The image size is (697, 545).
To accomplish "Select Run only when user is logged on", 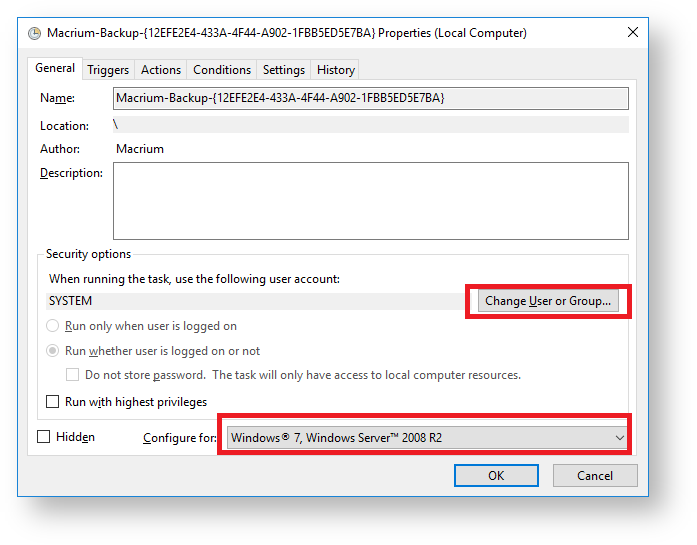I will pyautogui.click(x=54, y=326).
